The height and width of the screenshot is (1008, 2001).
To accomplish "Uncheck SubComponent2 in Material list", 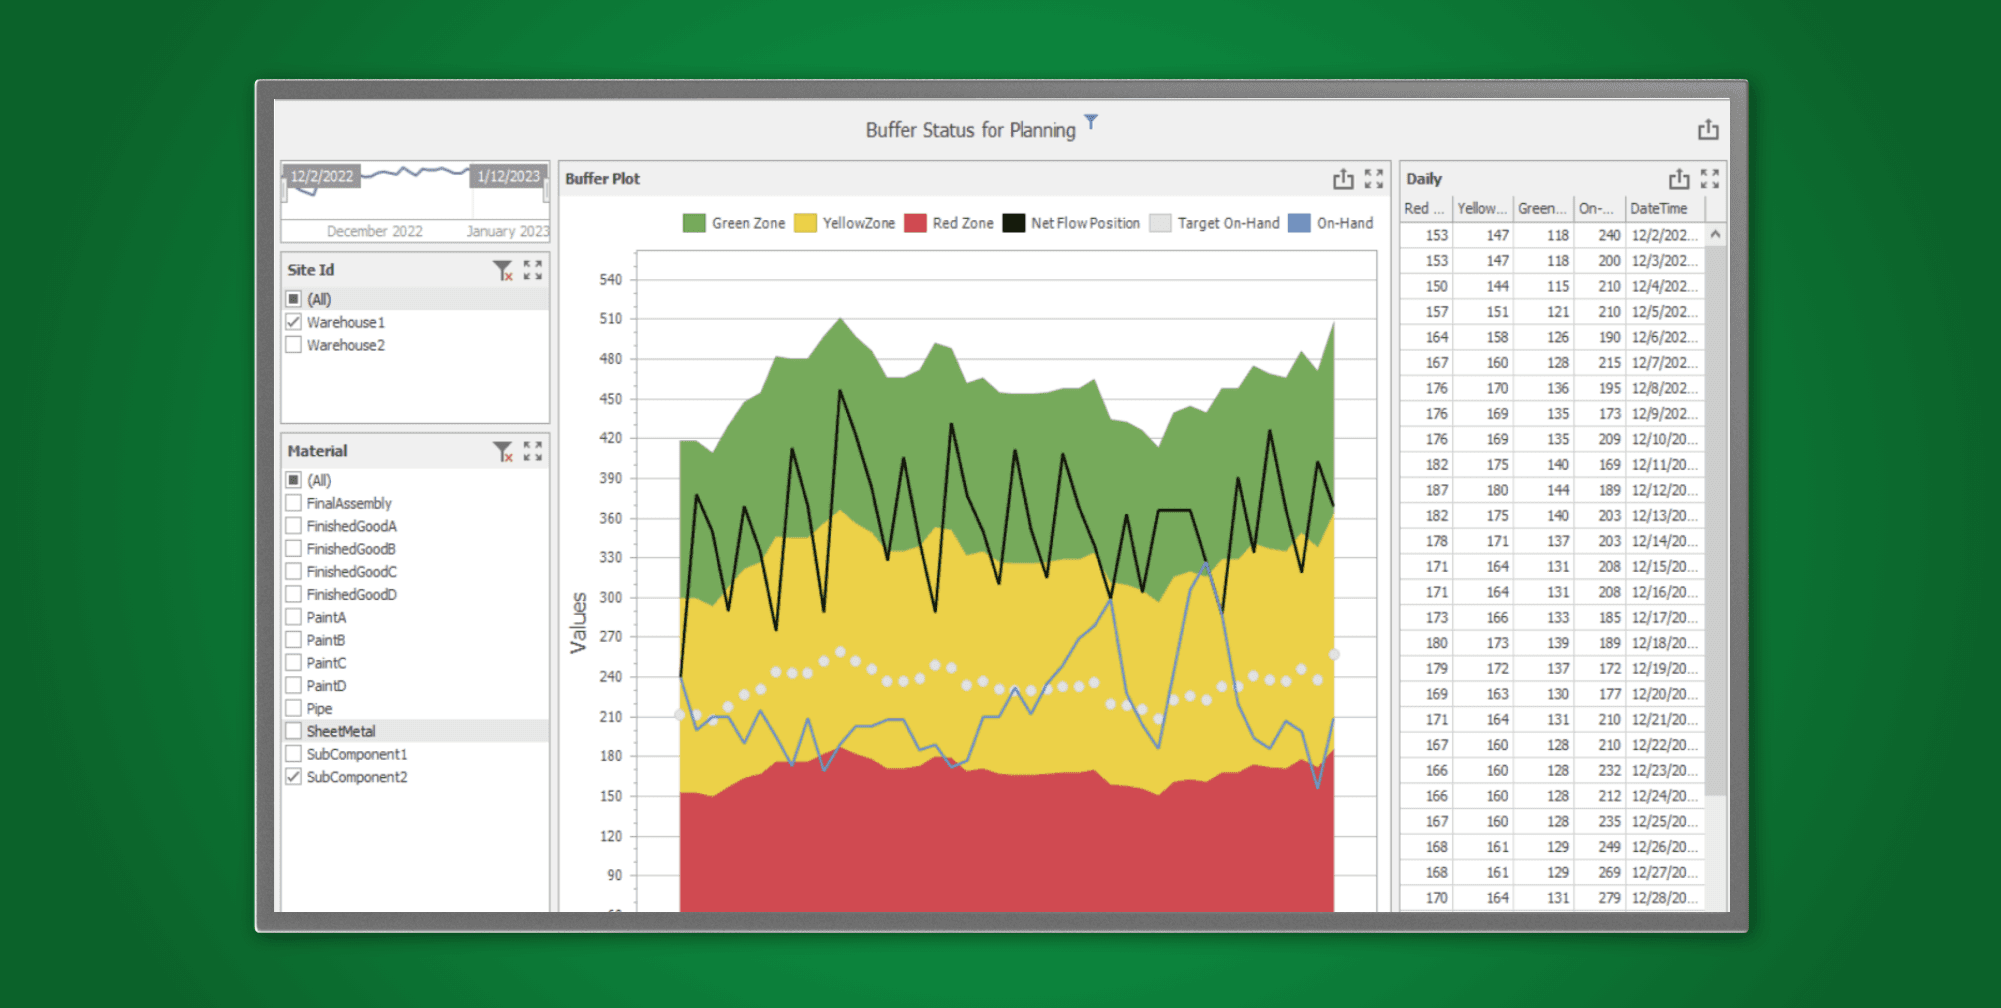I will 294,777.
